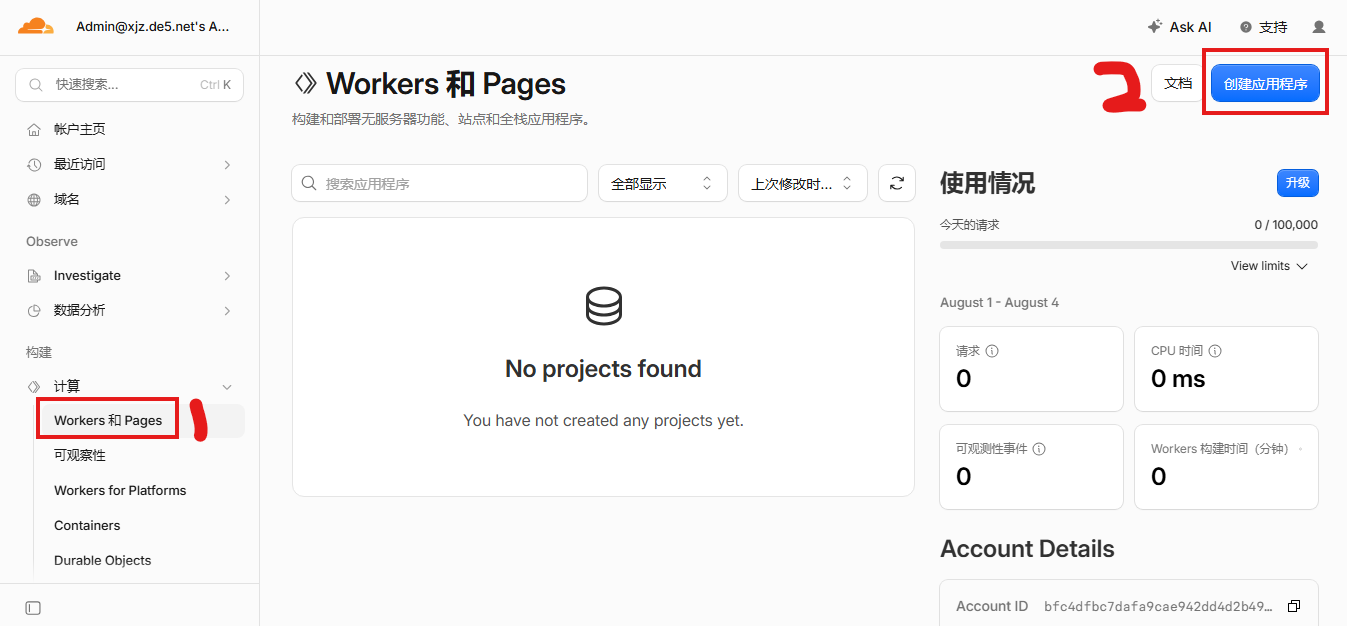Click the CPU 时间 info icon
Image resolution: width=1347 pixels, height=626 pixels.
(1215, 351)
